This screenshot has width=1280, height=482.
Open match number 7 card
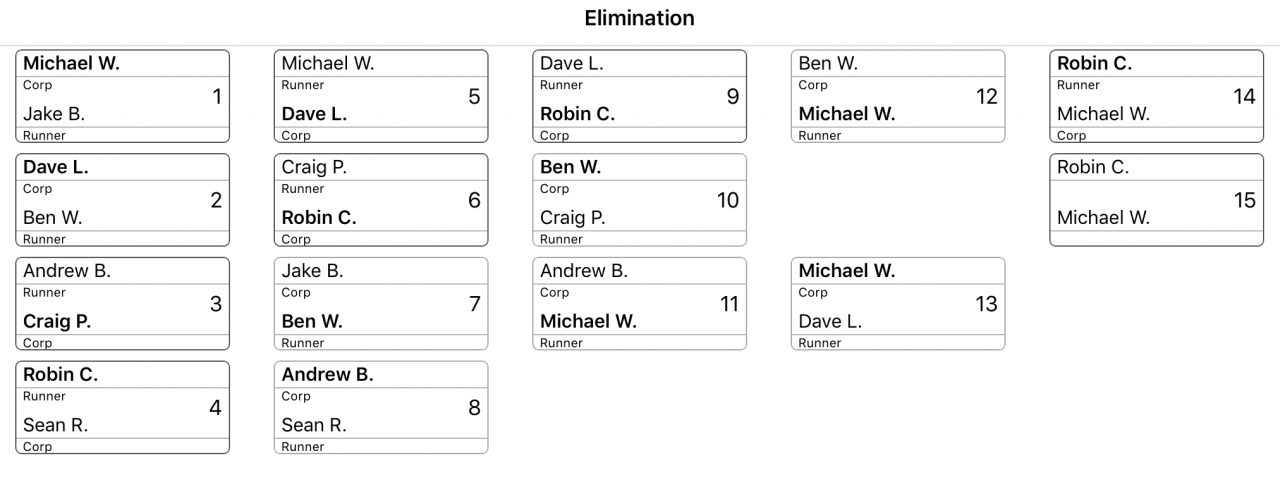coord(381,304)
